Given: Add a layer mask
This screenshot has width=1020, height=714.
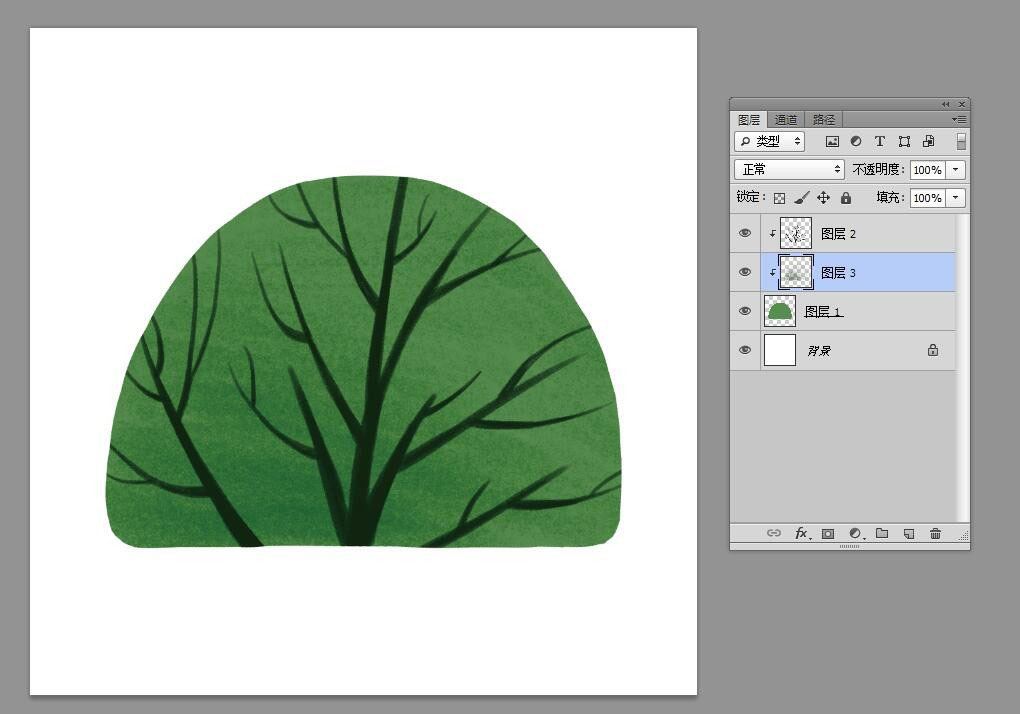Looking at the screenshot, I should click(827, 534).
